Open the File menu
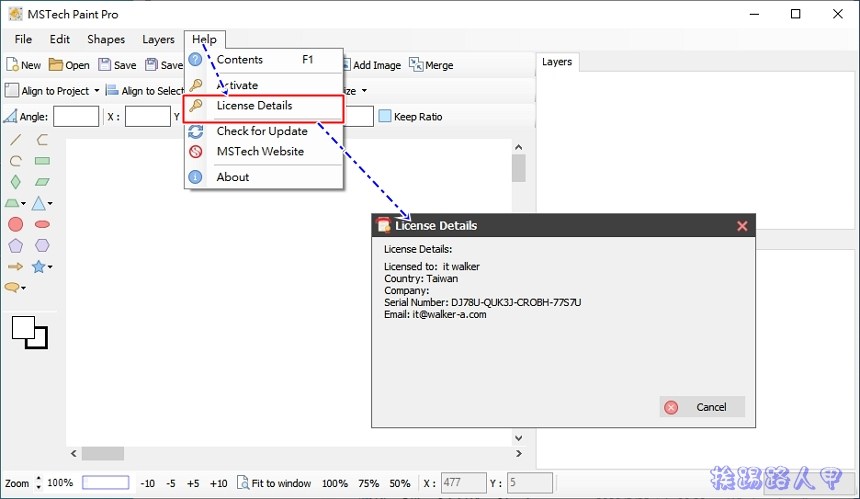 (x=23, y=39)
